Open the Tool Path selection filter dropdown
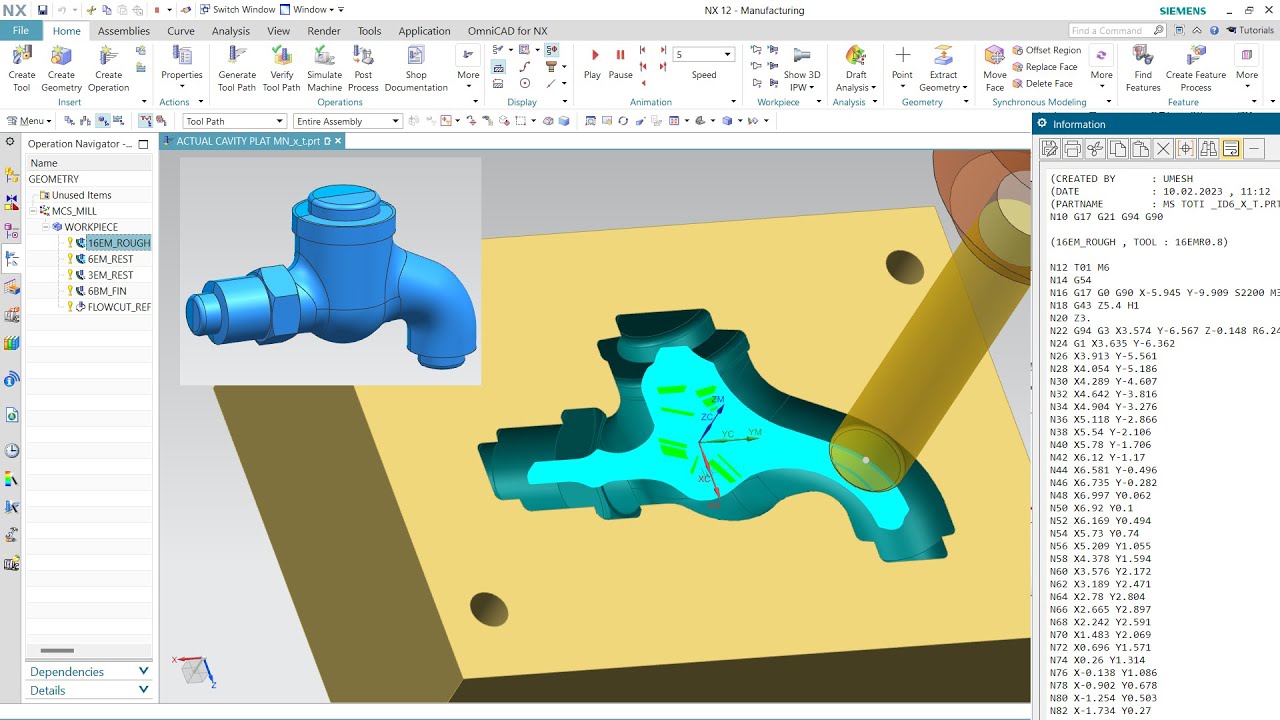 coord(279,121)
